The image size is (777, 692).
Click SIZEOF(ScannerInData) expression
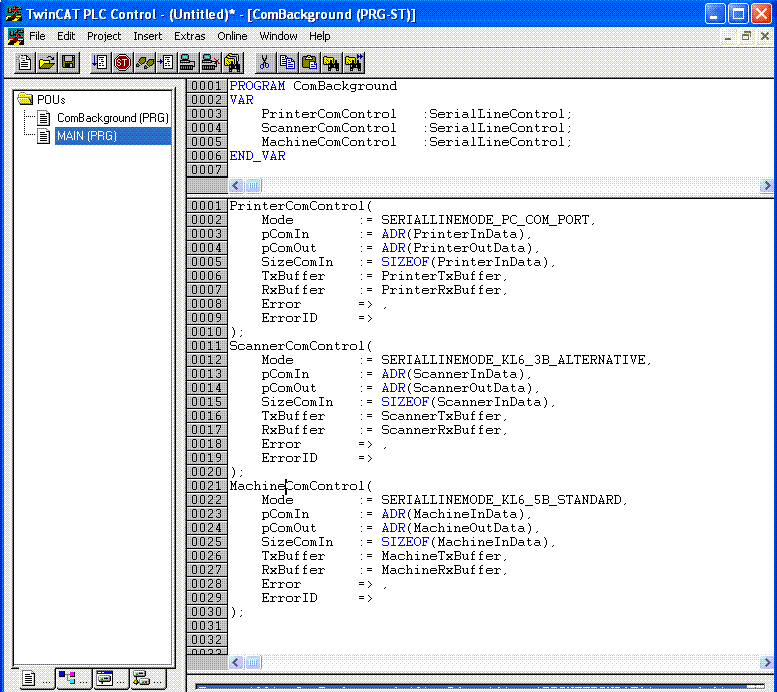pyautogui.click(x=465, y=402)
